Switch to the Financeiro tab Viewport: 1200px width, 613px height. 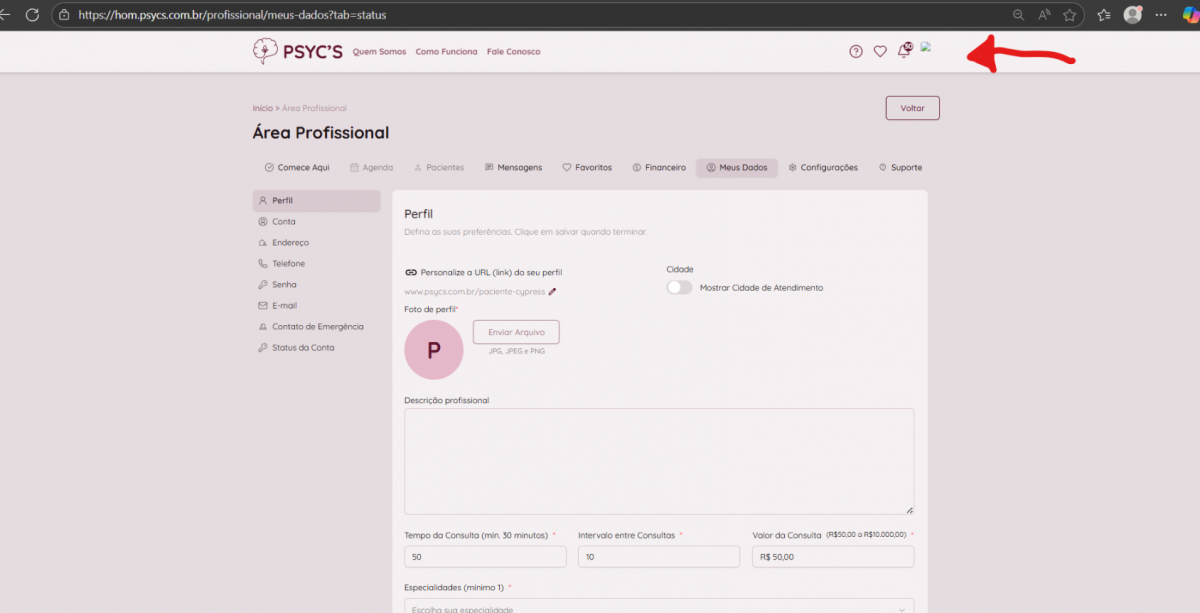659,168
